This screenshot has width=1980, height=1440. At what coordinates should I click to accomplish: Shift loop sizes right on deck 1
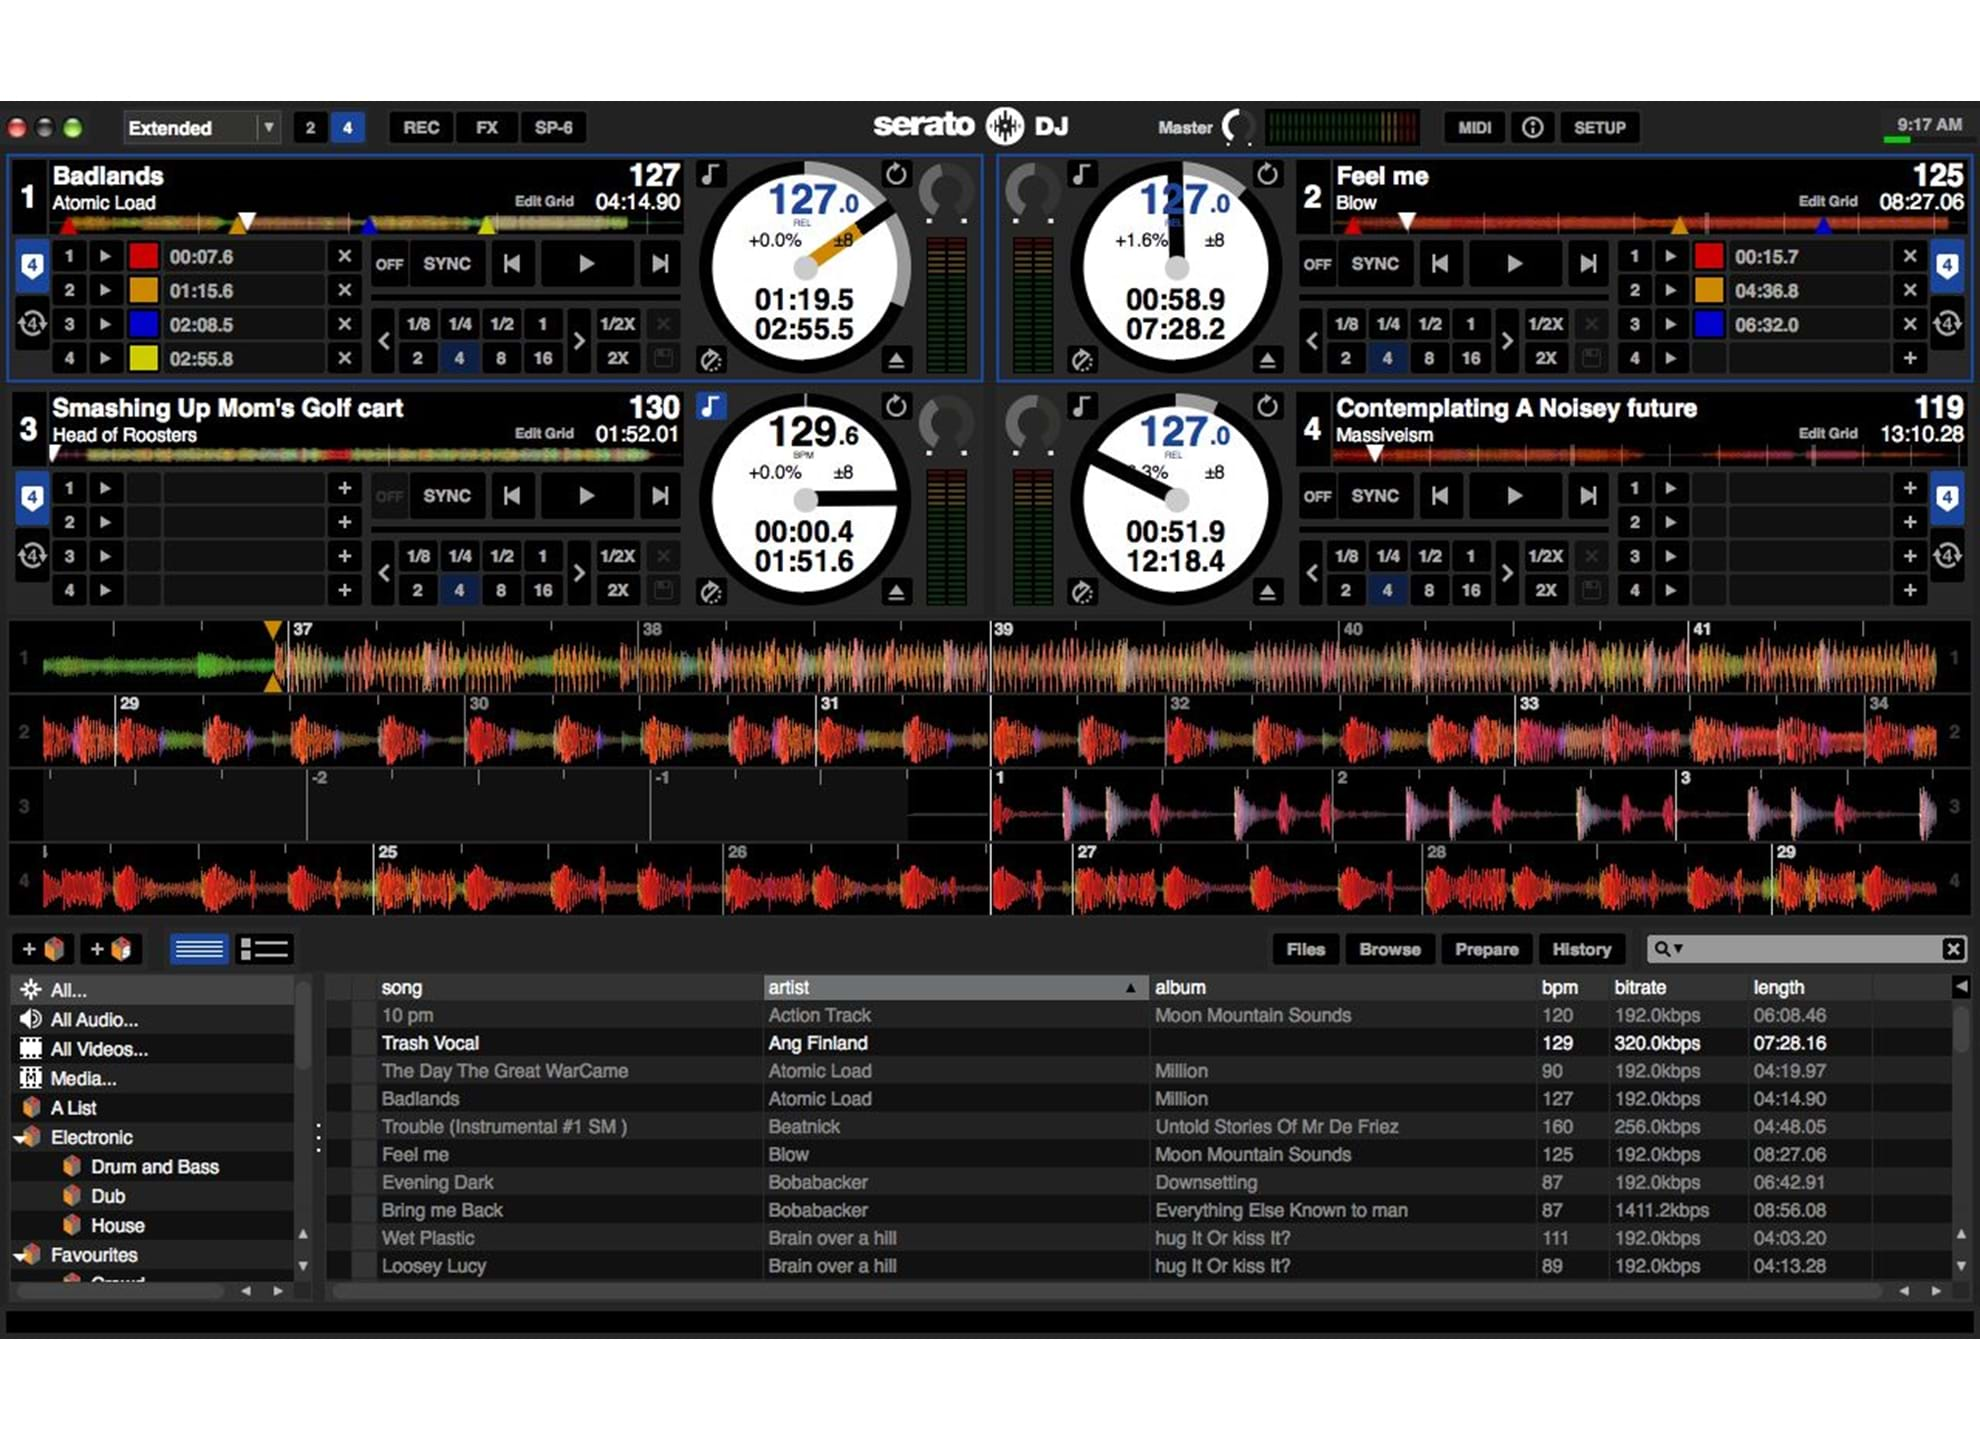tap(578, 341)
